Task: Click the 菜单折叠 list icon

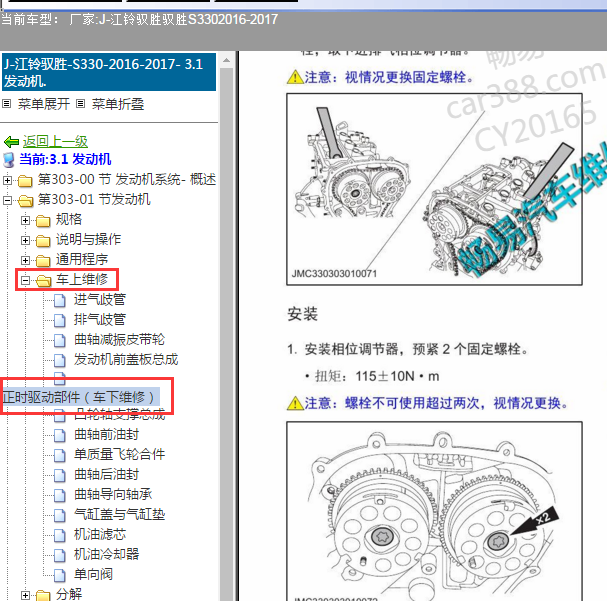Action: 81,104
